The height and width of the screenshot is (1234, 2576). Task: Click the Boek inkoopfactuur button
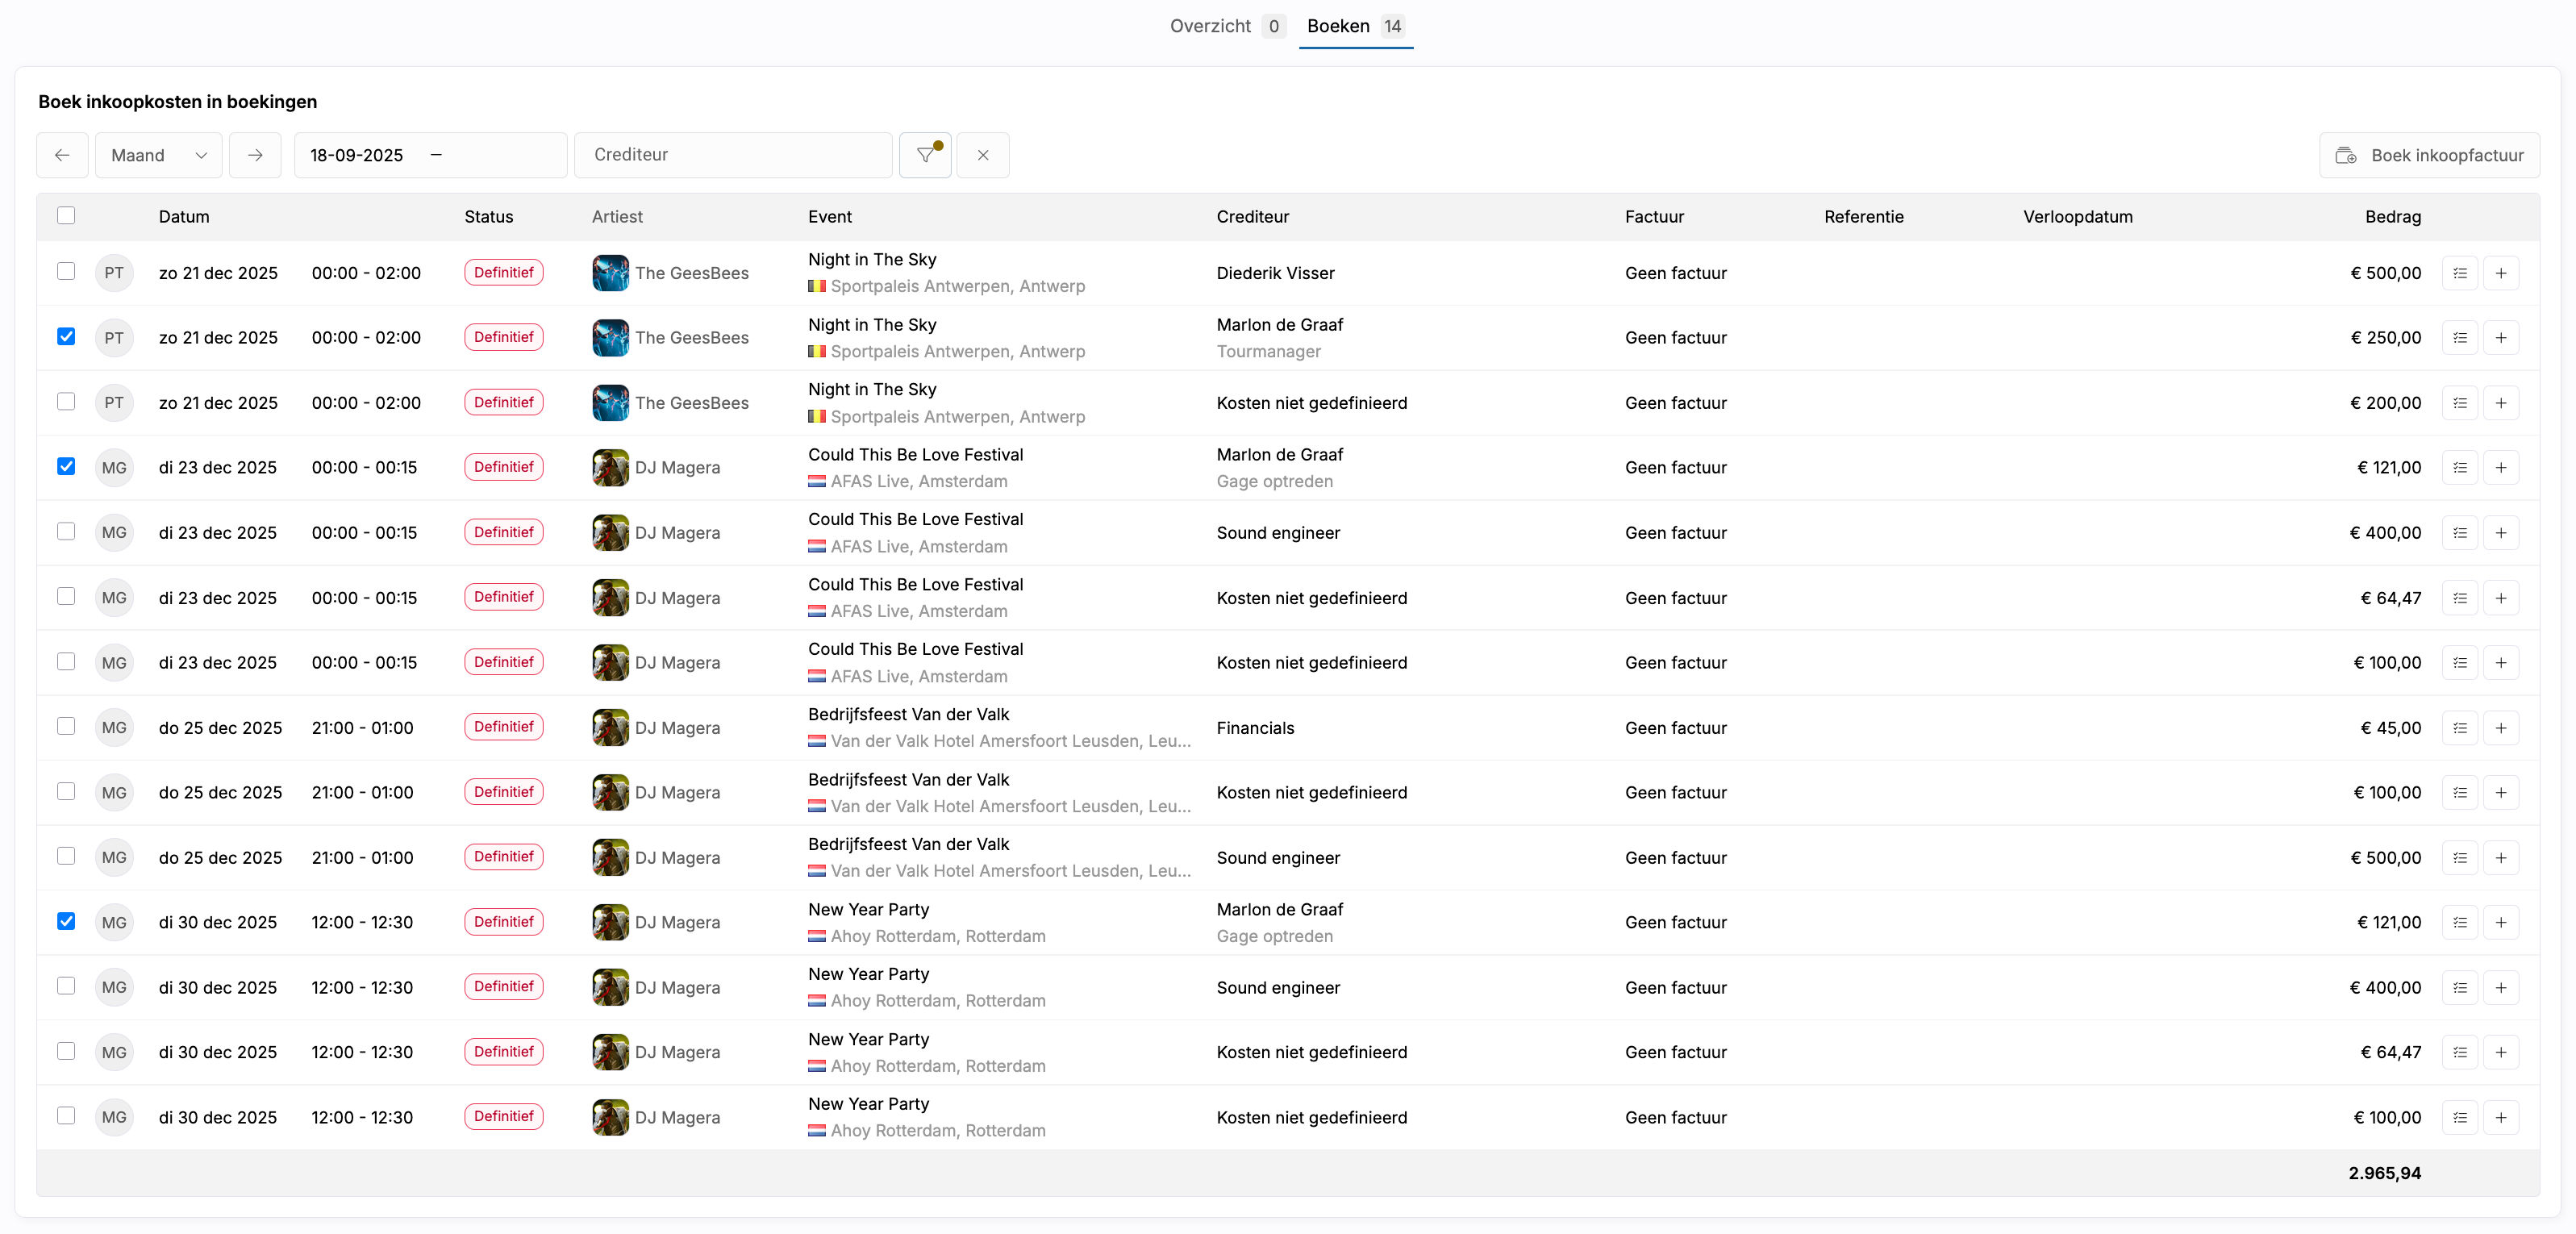click(x=2429, y=155)
